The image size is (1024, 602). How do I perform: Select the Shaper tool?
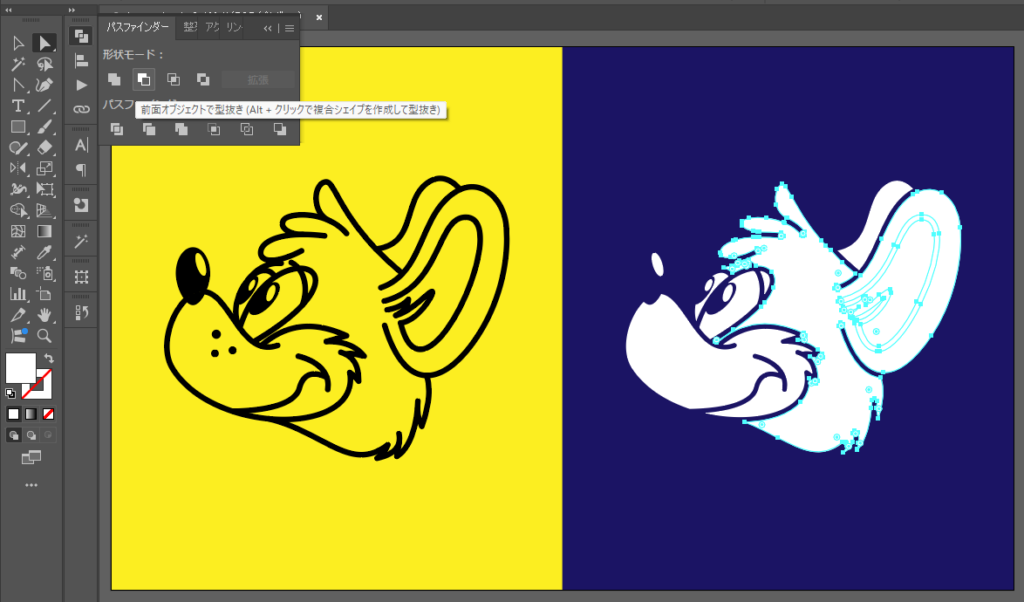[x=18, y=148]
